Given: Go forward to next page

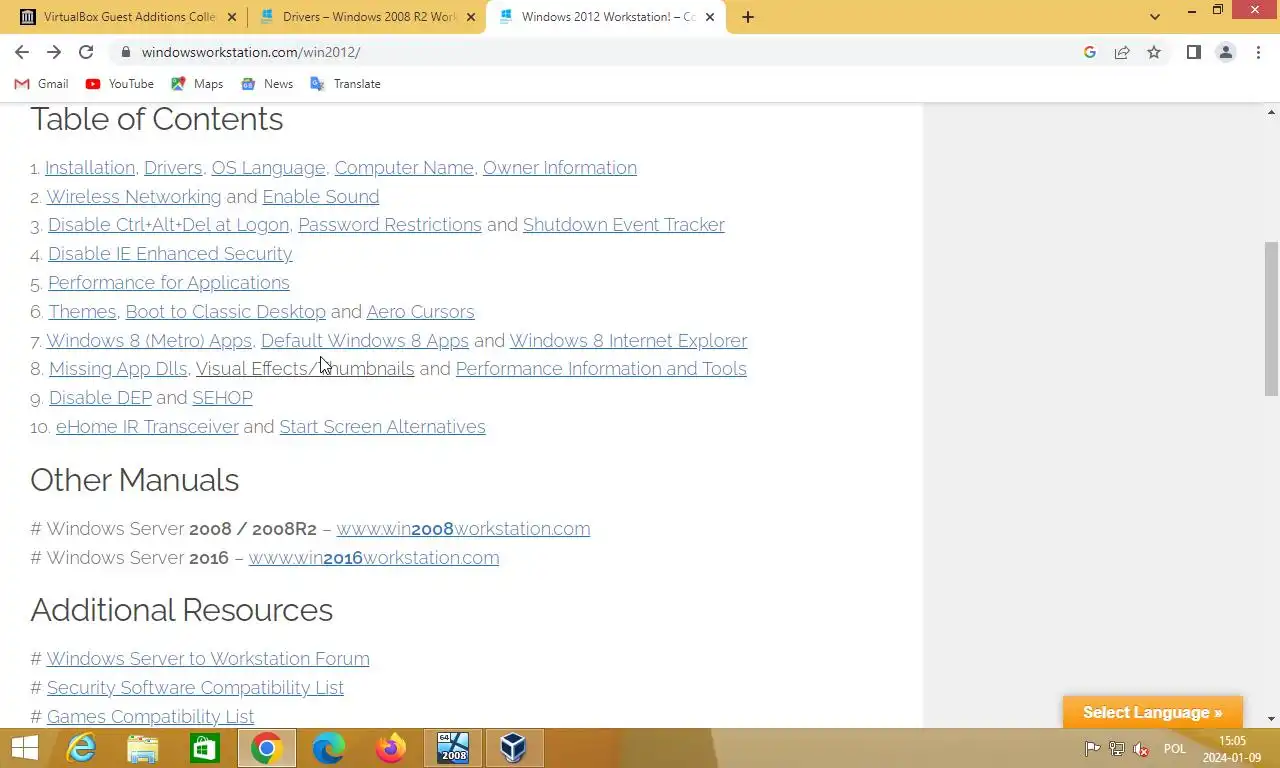Looking at the screenshot, I should pyautogui.click(x=54, y=52).
